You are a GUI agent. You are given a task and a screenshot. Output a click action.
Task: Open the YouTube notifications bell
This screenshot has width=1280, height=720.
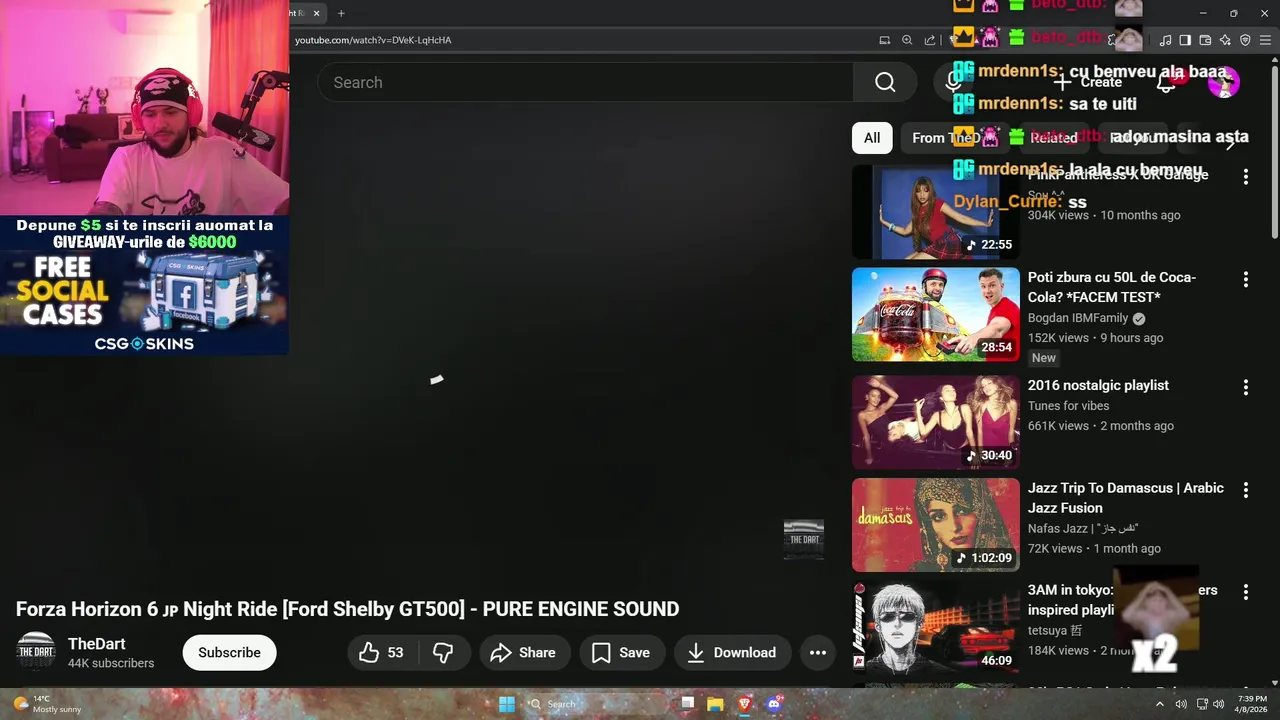point(1166,82)
